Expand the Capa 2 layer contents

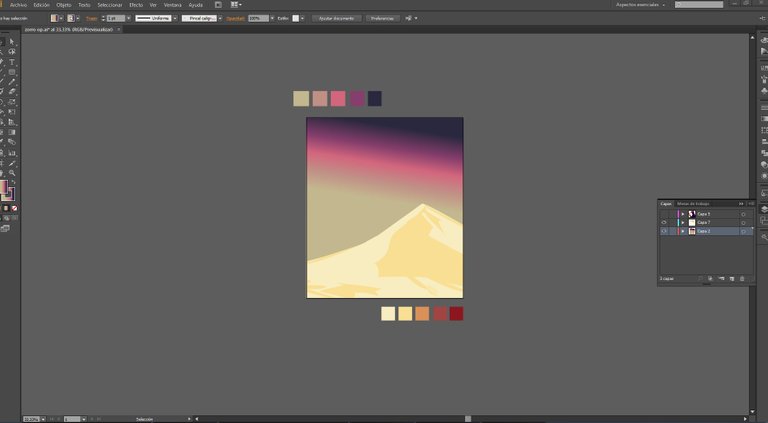[683, 231]
